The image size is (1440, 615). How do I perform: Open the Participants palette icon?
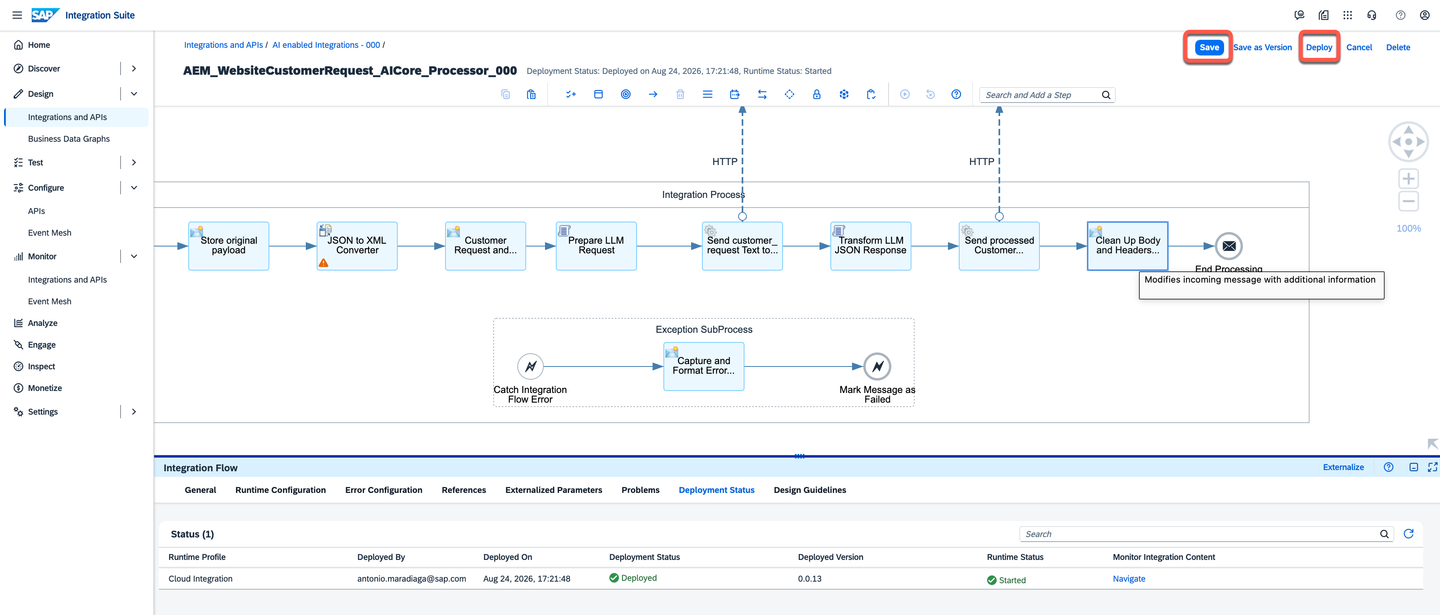[571, 94]
